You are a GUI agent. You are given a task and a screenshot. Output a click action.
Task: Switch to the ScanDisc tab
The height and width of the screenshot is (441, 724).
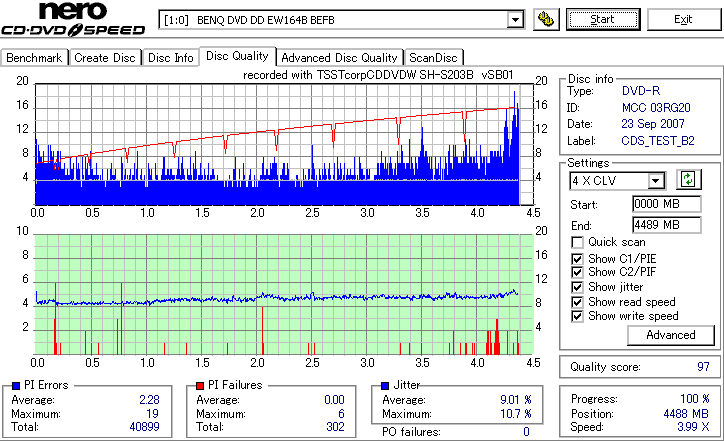[x=433, y=58]
